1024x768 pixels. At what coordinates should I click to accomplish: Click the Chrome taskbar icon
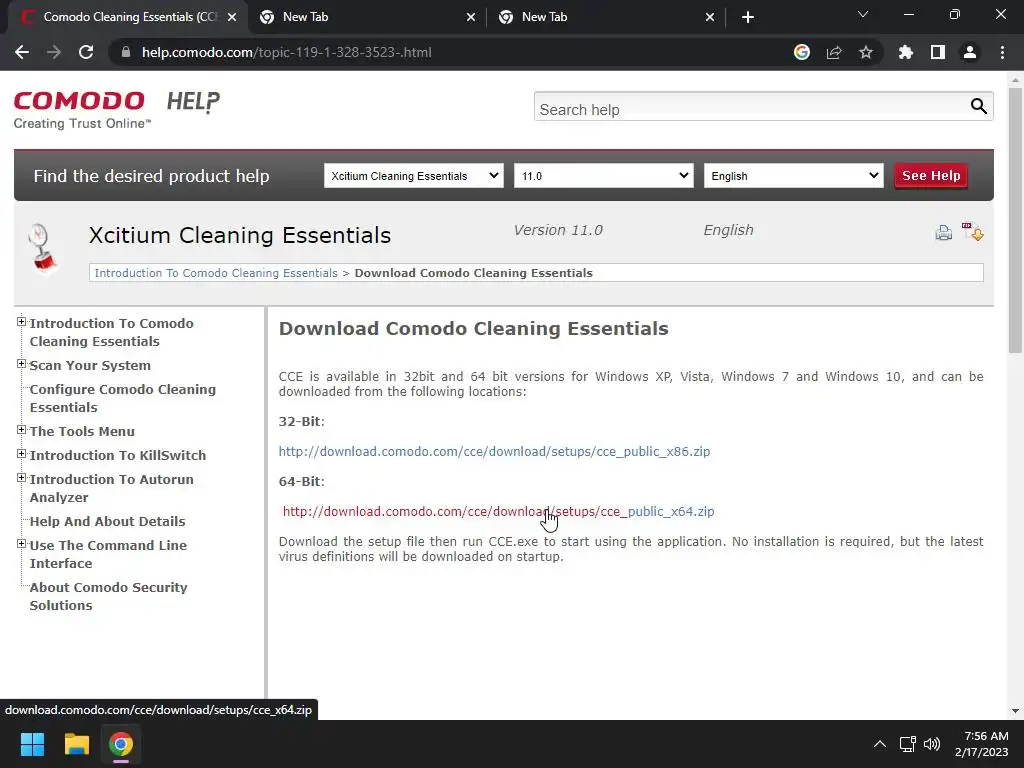pos(121,744)
